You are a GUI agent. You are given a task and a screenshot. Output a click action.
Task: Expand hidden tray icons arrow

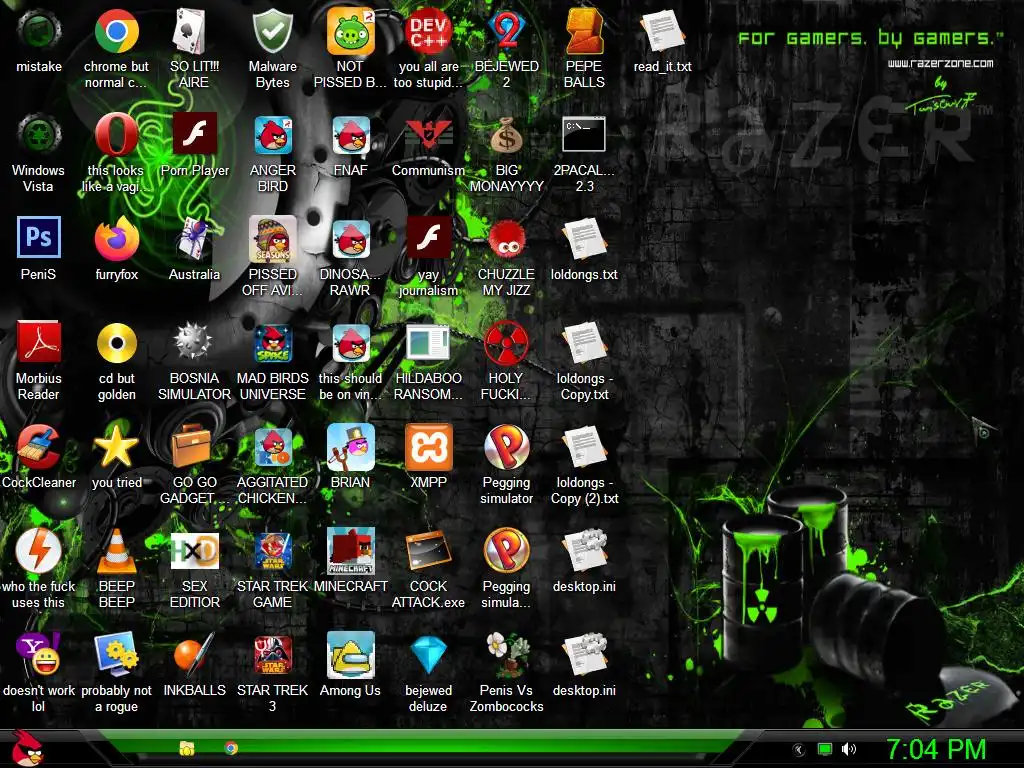pos(798,750)
